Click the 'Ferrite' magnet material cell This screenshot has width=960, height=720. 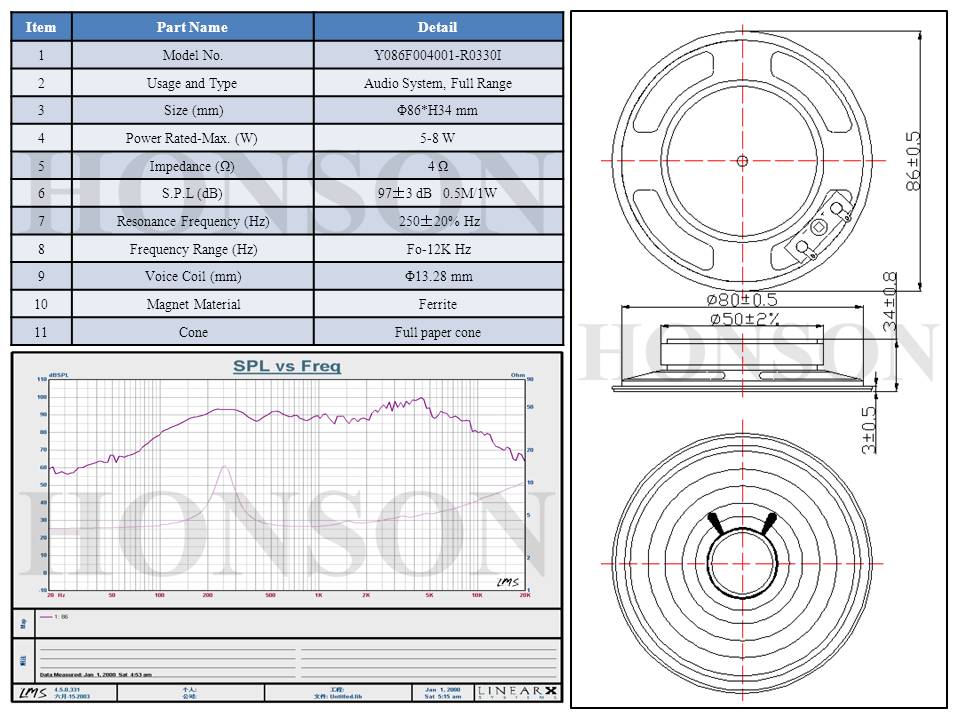click(x=437, y=304)
